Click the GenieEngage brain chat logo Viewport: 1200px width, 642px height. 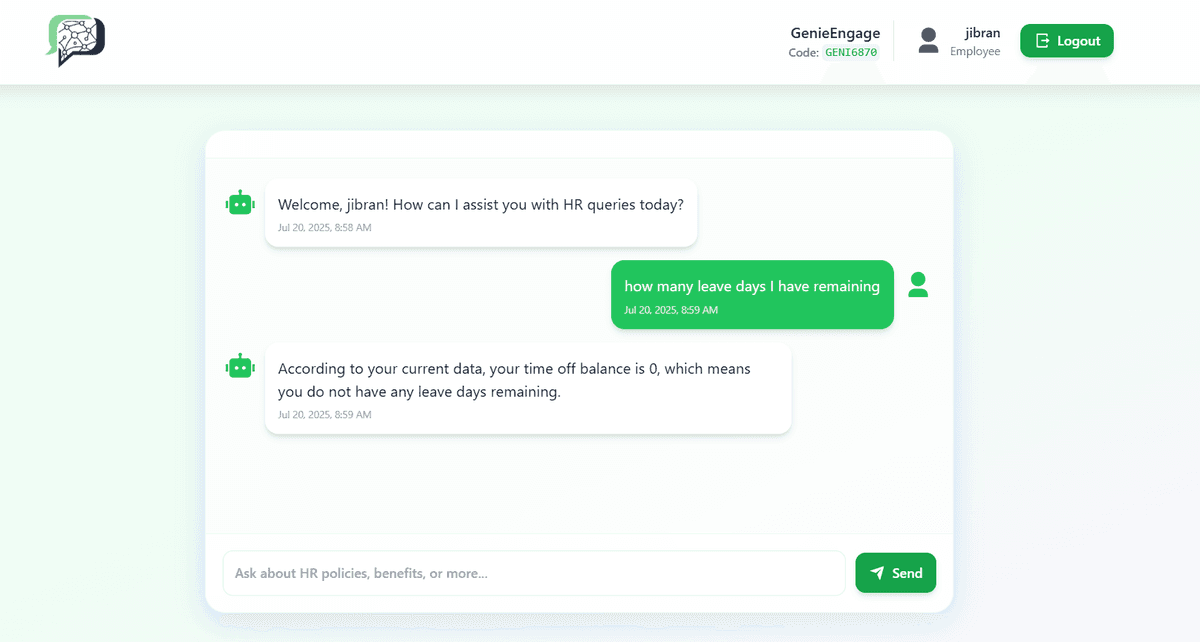pyautogui.click(x=76, y=41)
